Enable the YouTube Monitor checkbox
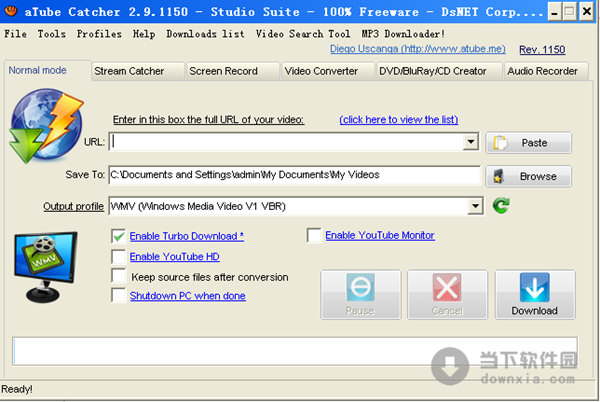The width and height of the screenshot is (600, 402). point(314,236)
